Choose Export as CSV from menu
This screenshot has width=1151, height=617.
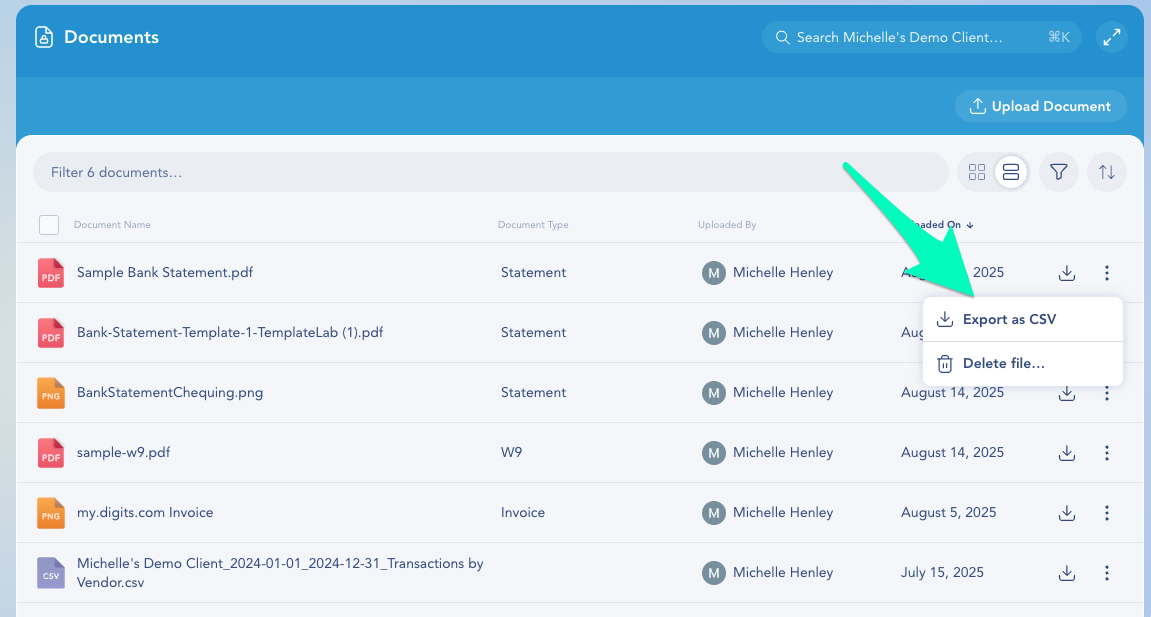(1023, 319)
